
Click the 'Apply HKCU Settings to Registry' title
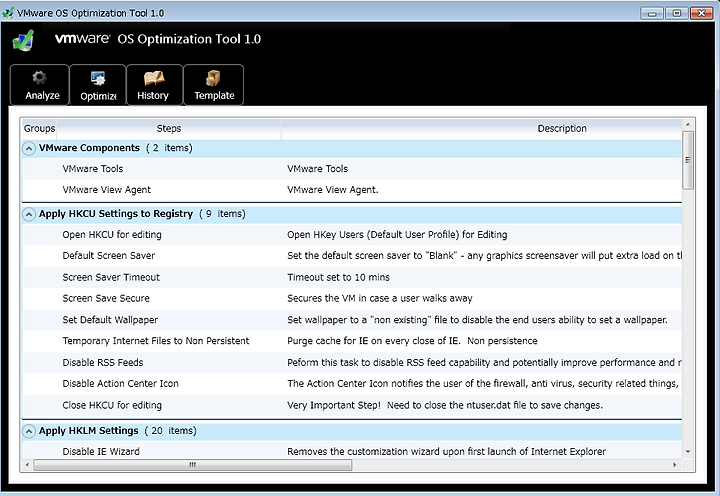pos(116,214)
